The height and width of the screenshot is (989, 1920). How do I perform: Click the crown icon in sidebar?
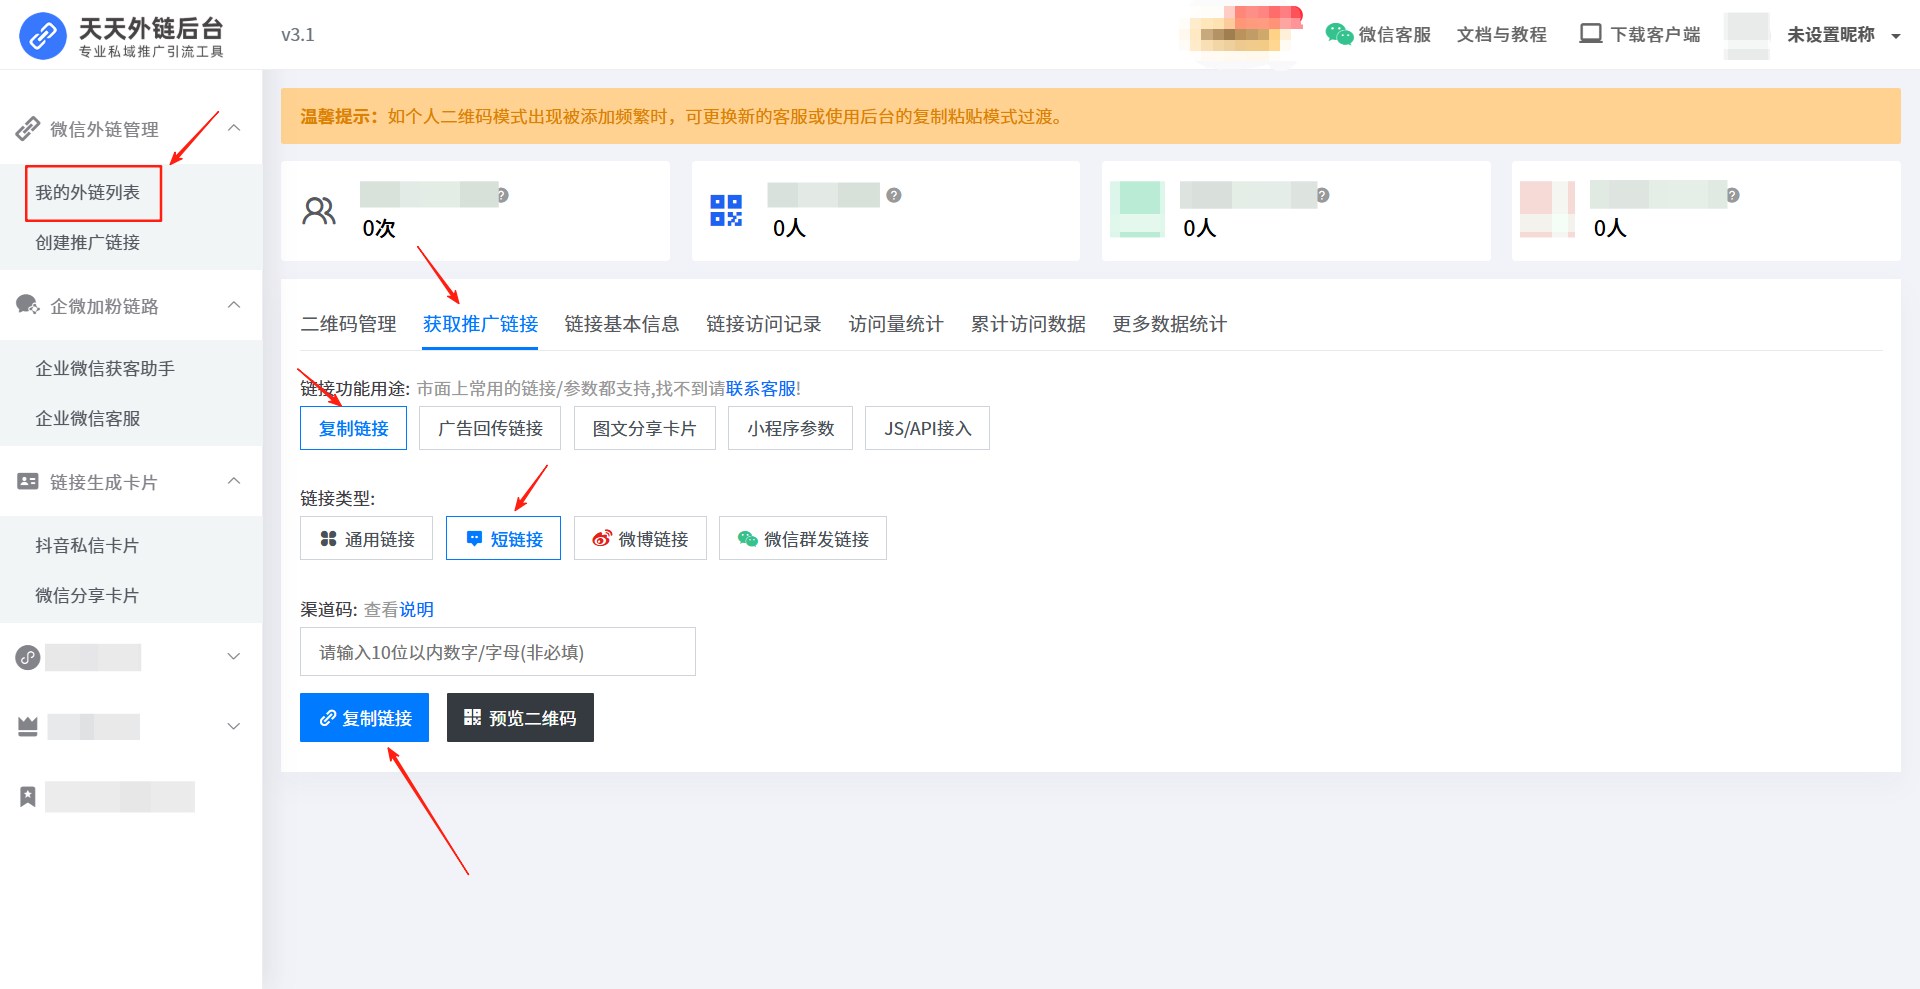pos(28,727)
